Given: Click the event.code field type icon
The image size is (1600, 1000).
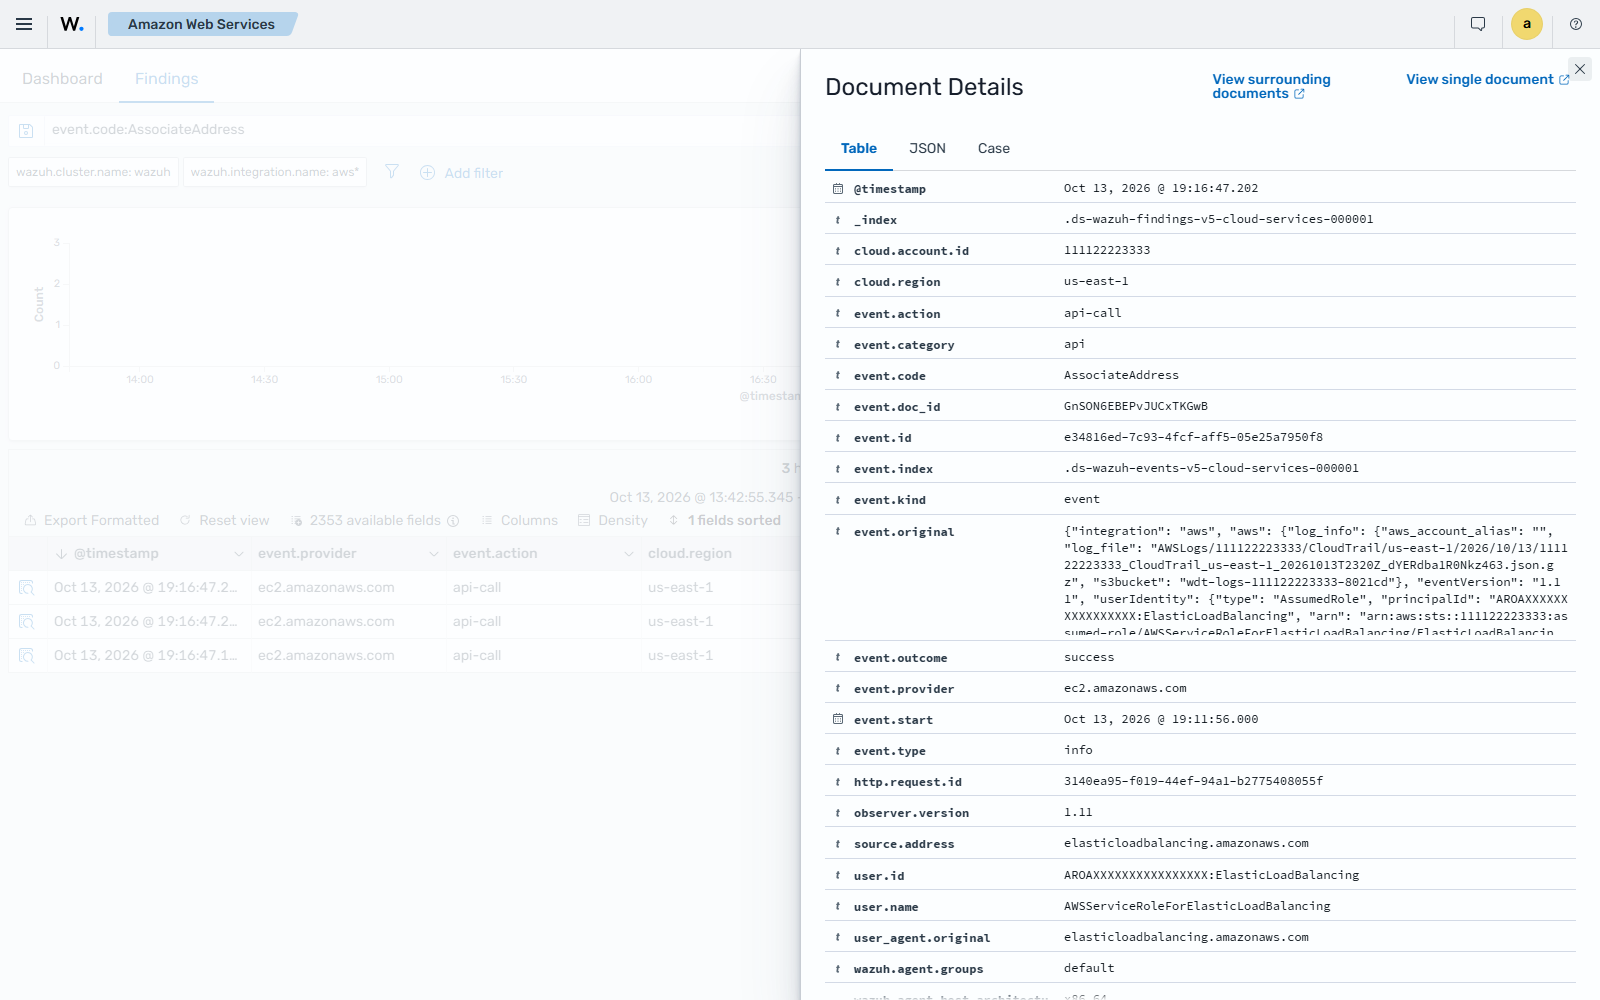Looking at the screenshot, I should (x=838, y=376).
